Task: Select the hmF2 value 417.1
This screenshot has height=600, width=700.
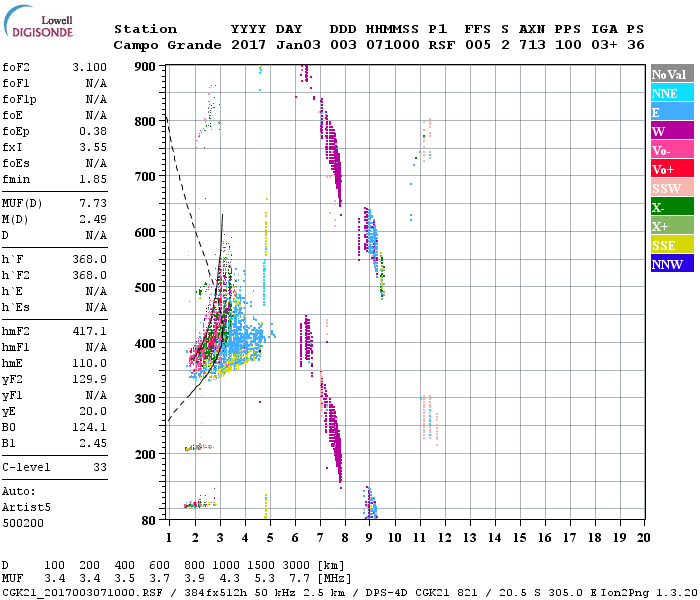Action: click(89, 332)
